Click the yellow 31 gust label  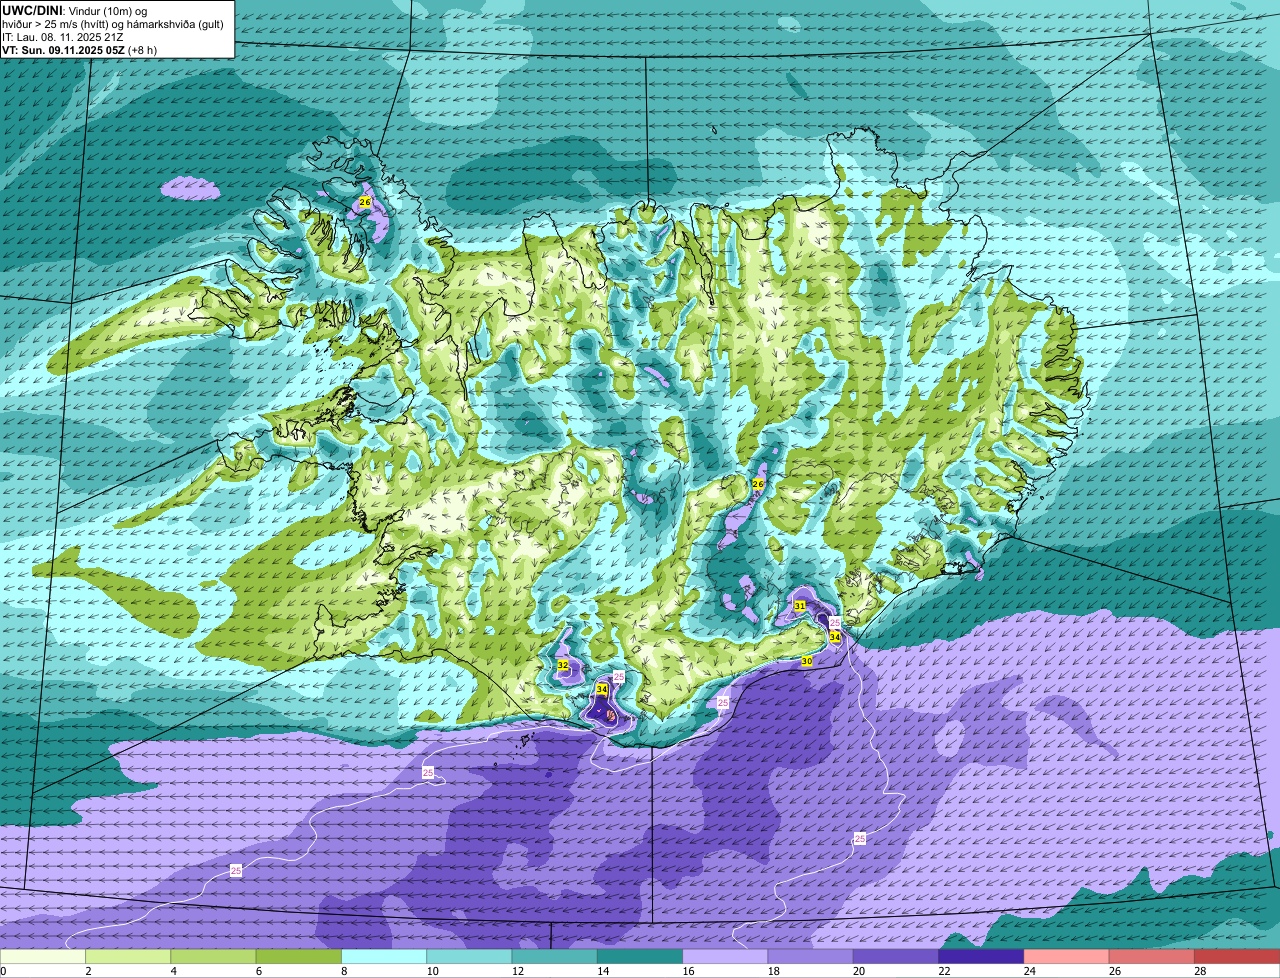click(800, 606)
